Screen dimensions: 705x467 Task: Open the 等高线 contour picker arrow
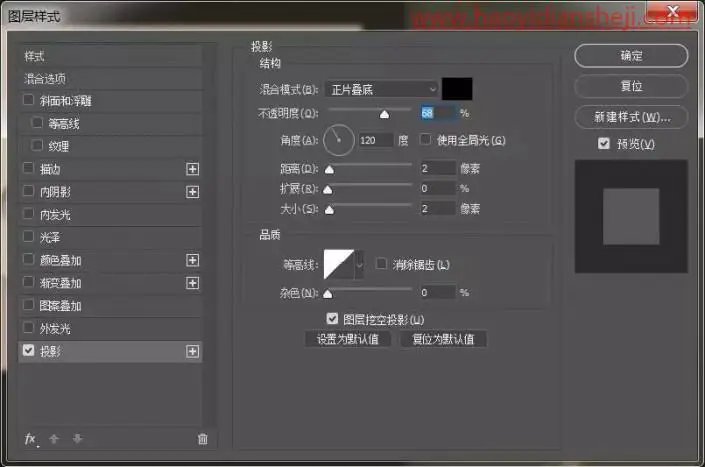coord(359,264)
